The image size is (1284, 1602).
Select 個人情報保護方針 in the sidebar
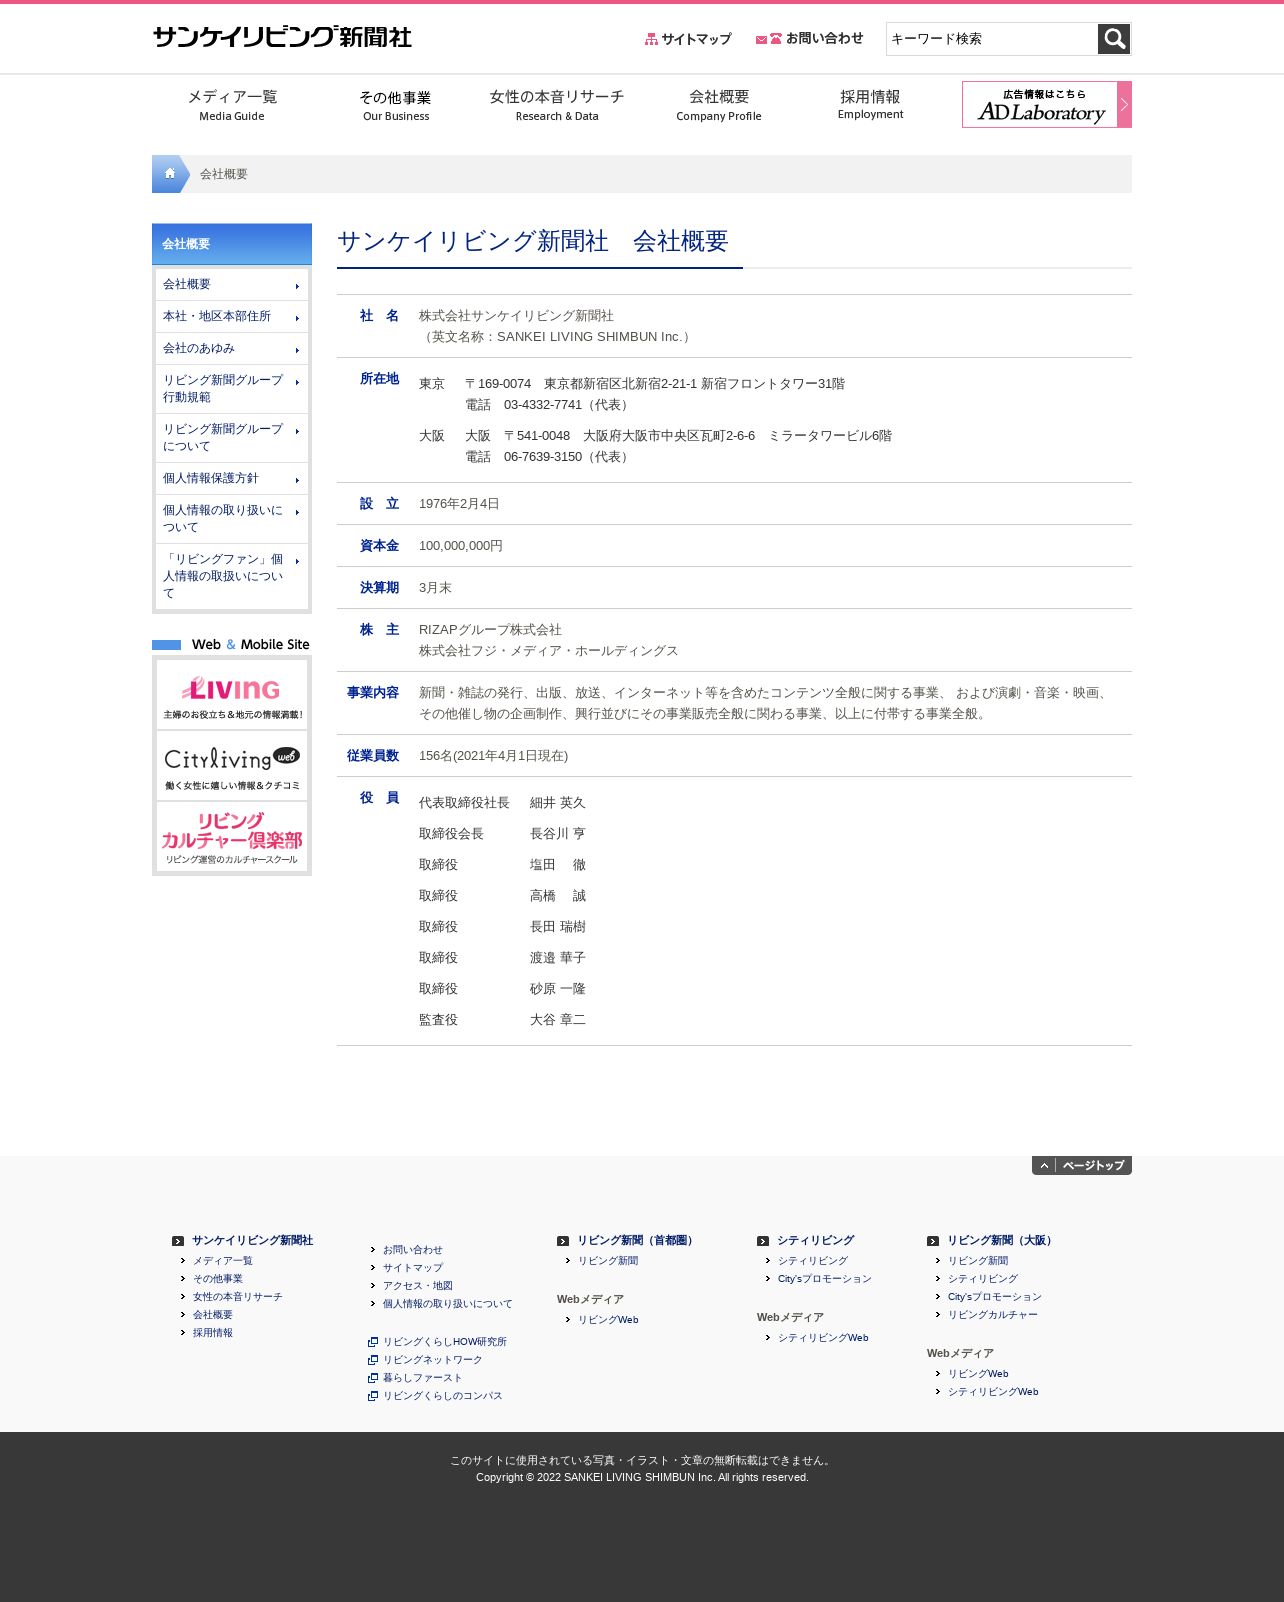(x=232, y=478)
